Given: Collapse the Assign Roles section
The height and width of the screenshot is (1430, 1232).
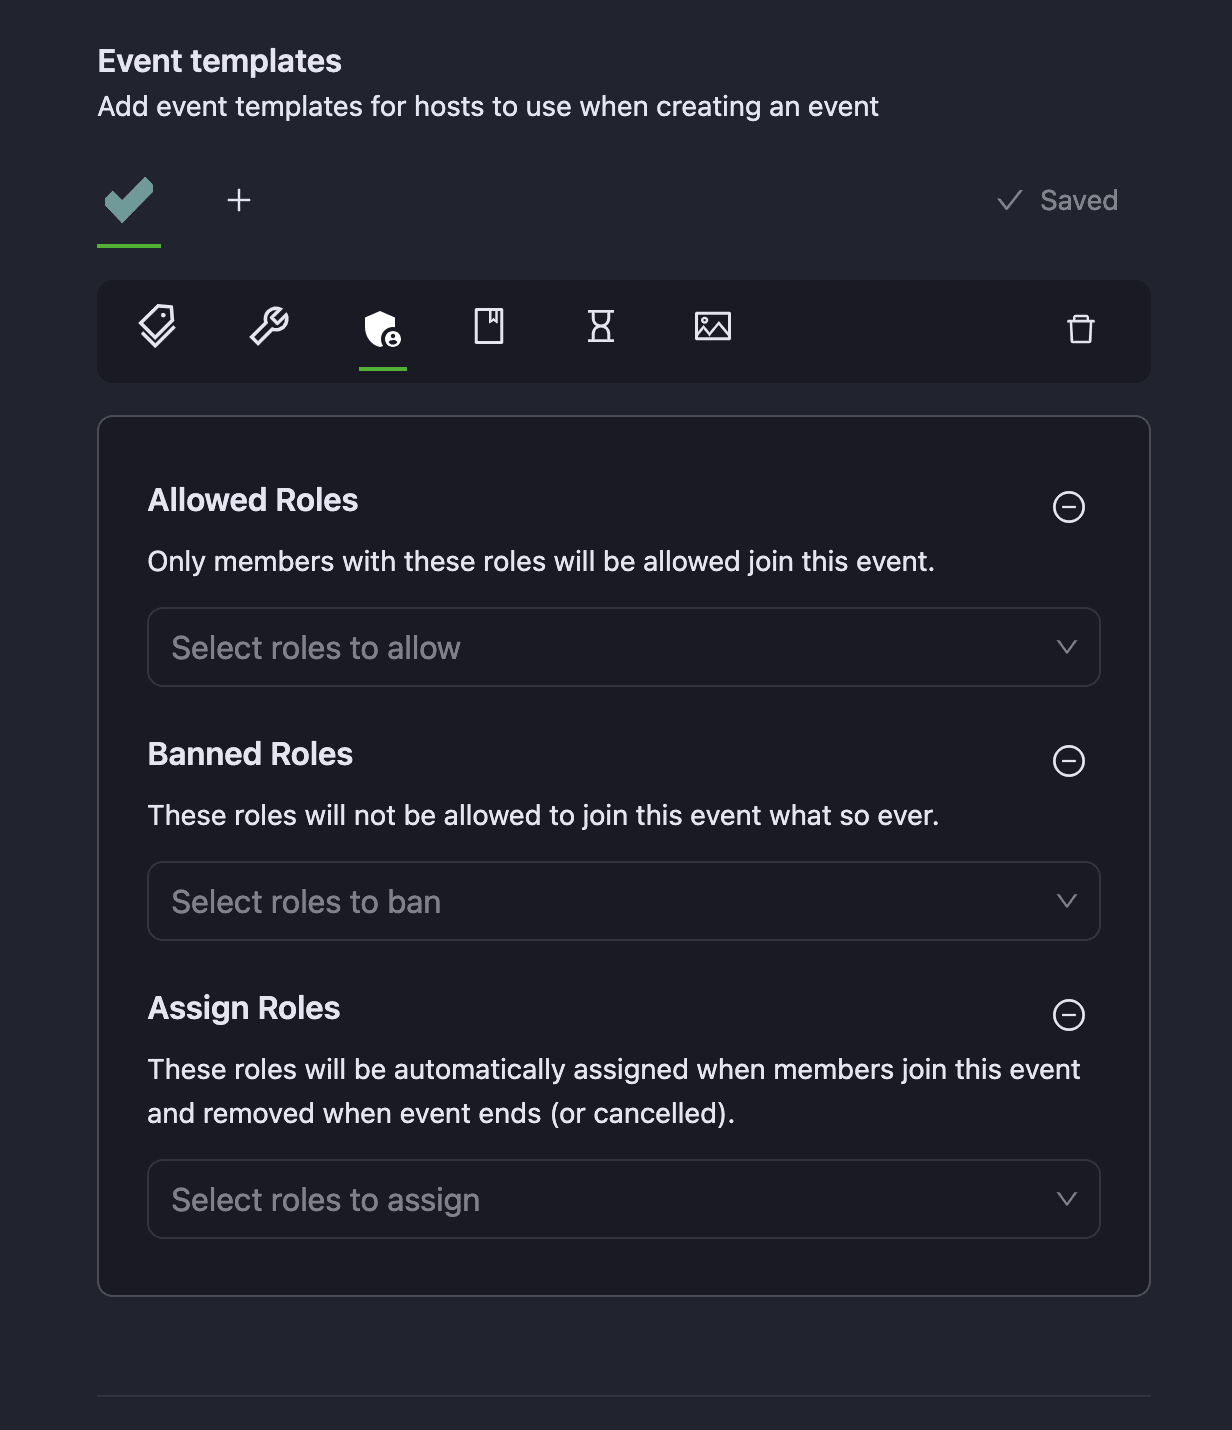Looking at the screenshot, I should (x=1069, y=1015).
